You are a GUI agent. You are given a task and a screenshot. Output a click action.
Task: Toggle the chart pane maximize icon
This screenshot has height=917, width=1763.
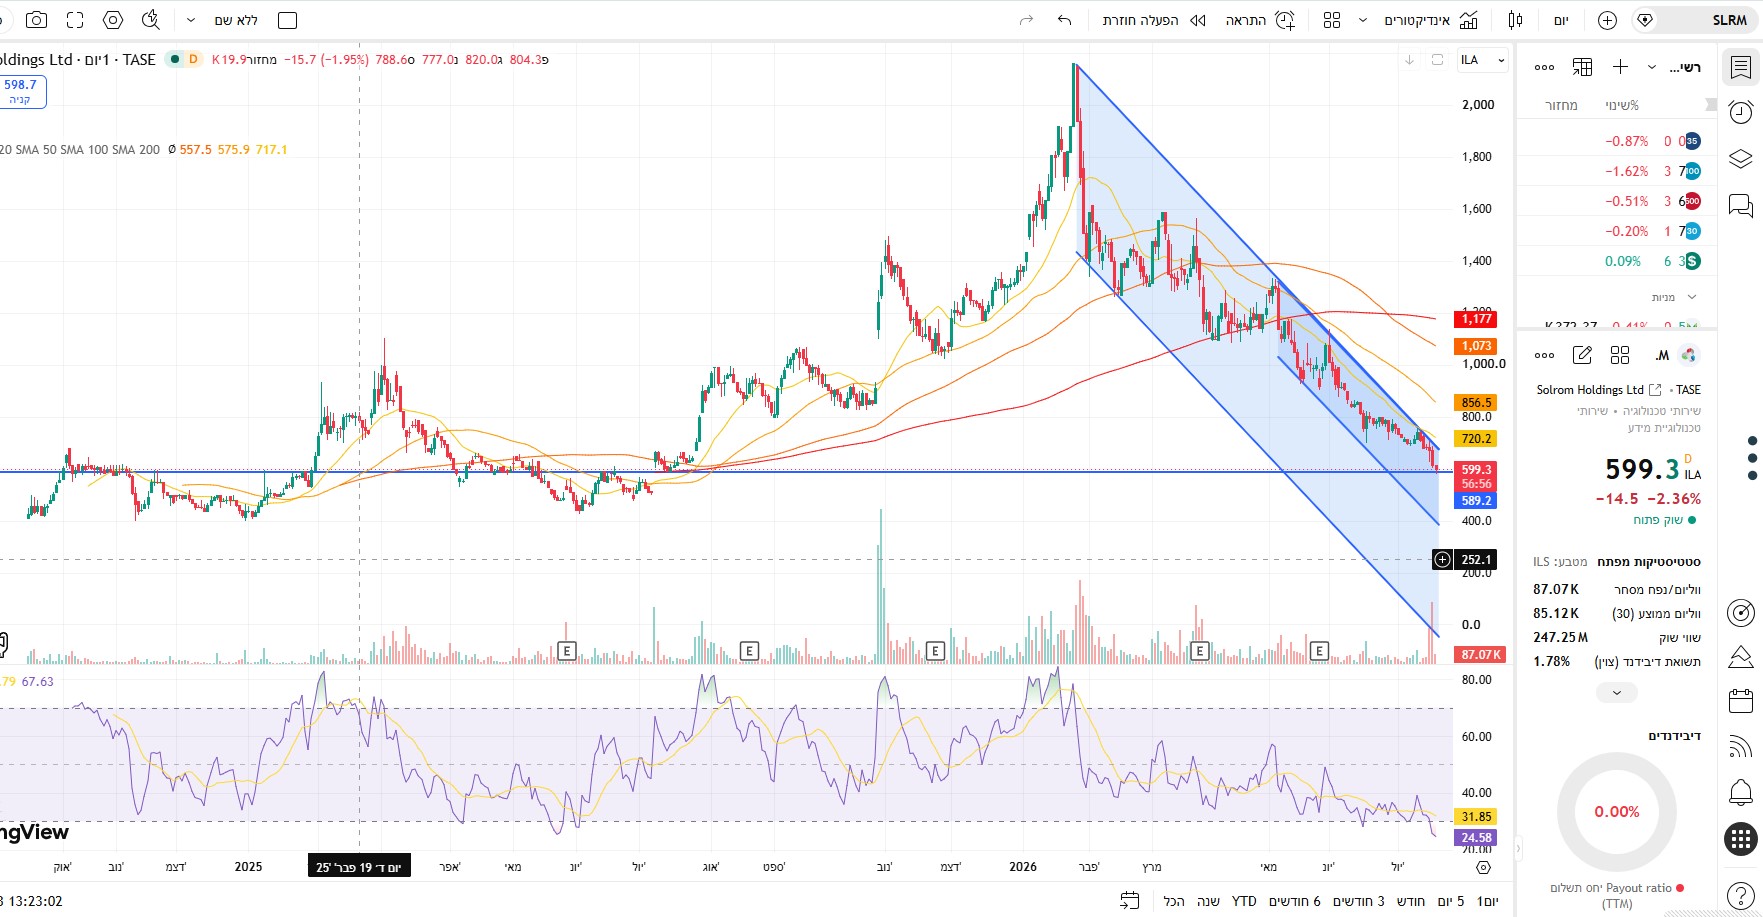(x=1437, y=60)
